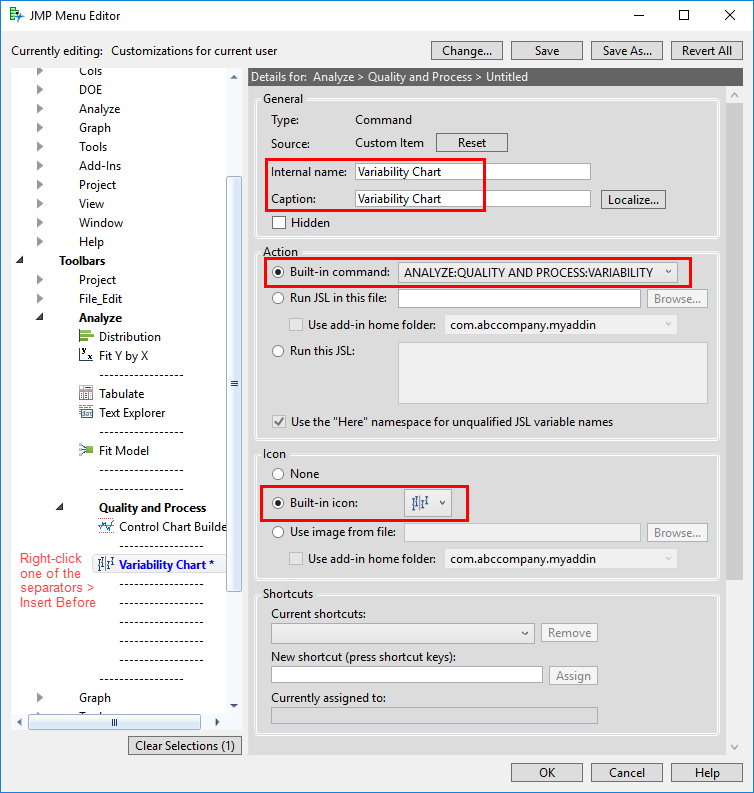
Task: Click the Run JSL in this file path field
Action: tap(519, 298)
